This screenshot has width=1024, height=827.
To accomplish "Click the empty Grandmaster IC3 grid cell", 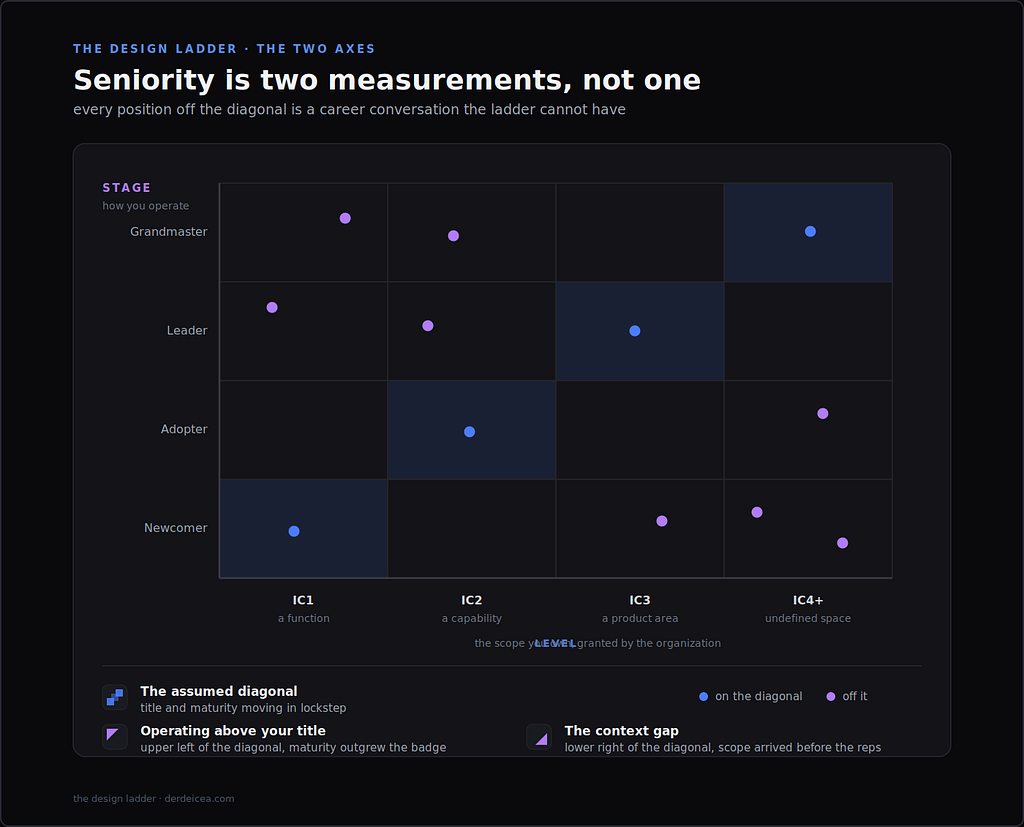I will [639, 233].
